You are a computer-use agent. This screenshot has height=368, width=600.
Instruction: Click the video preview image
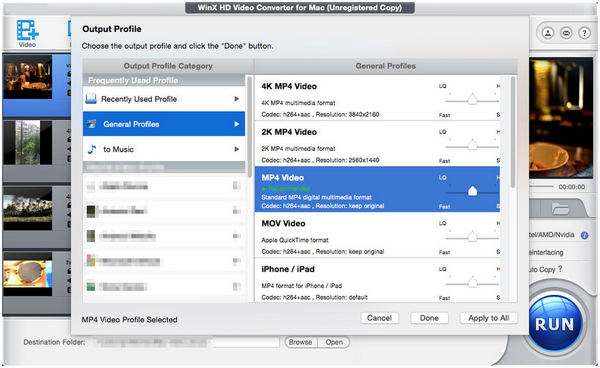[561, 118]
